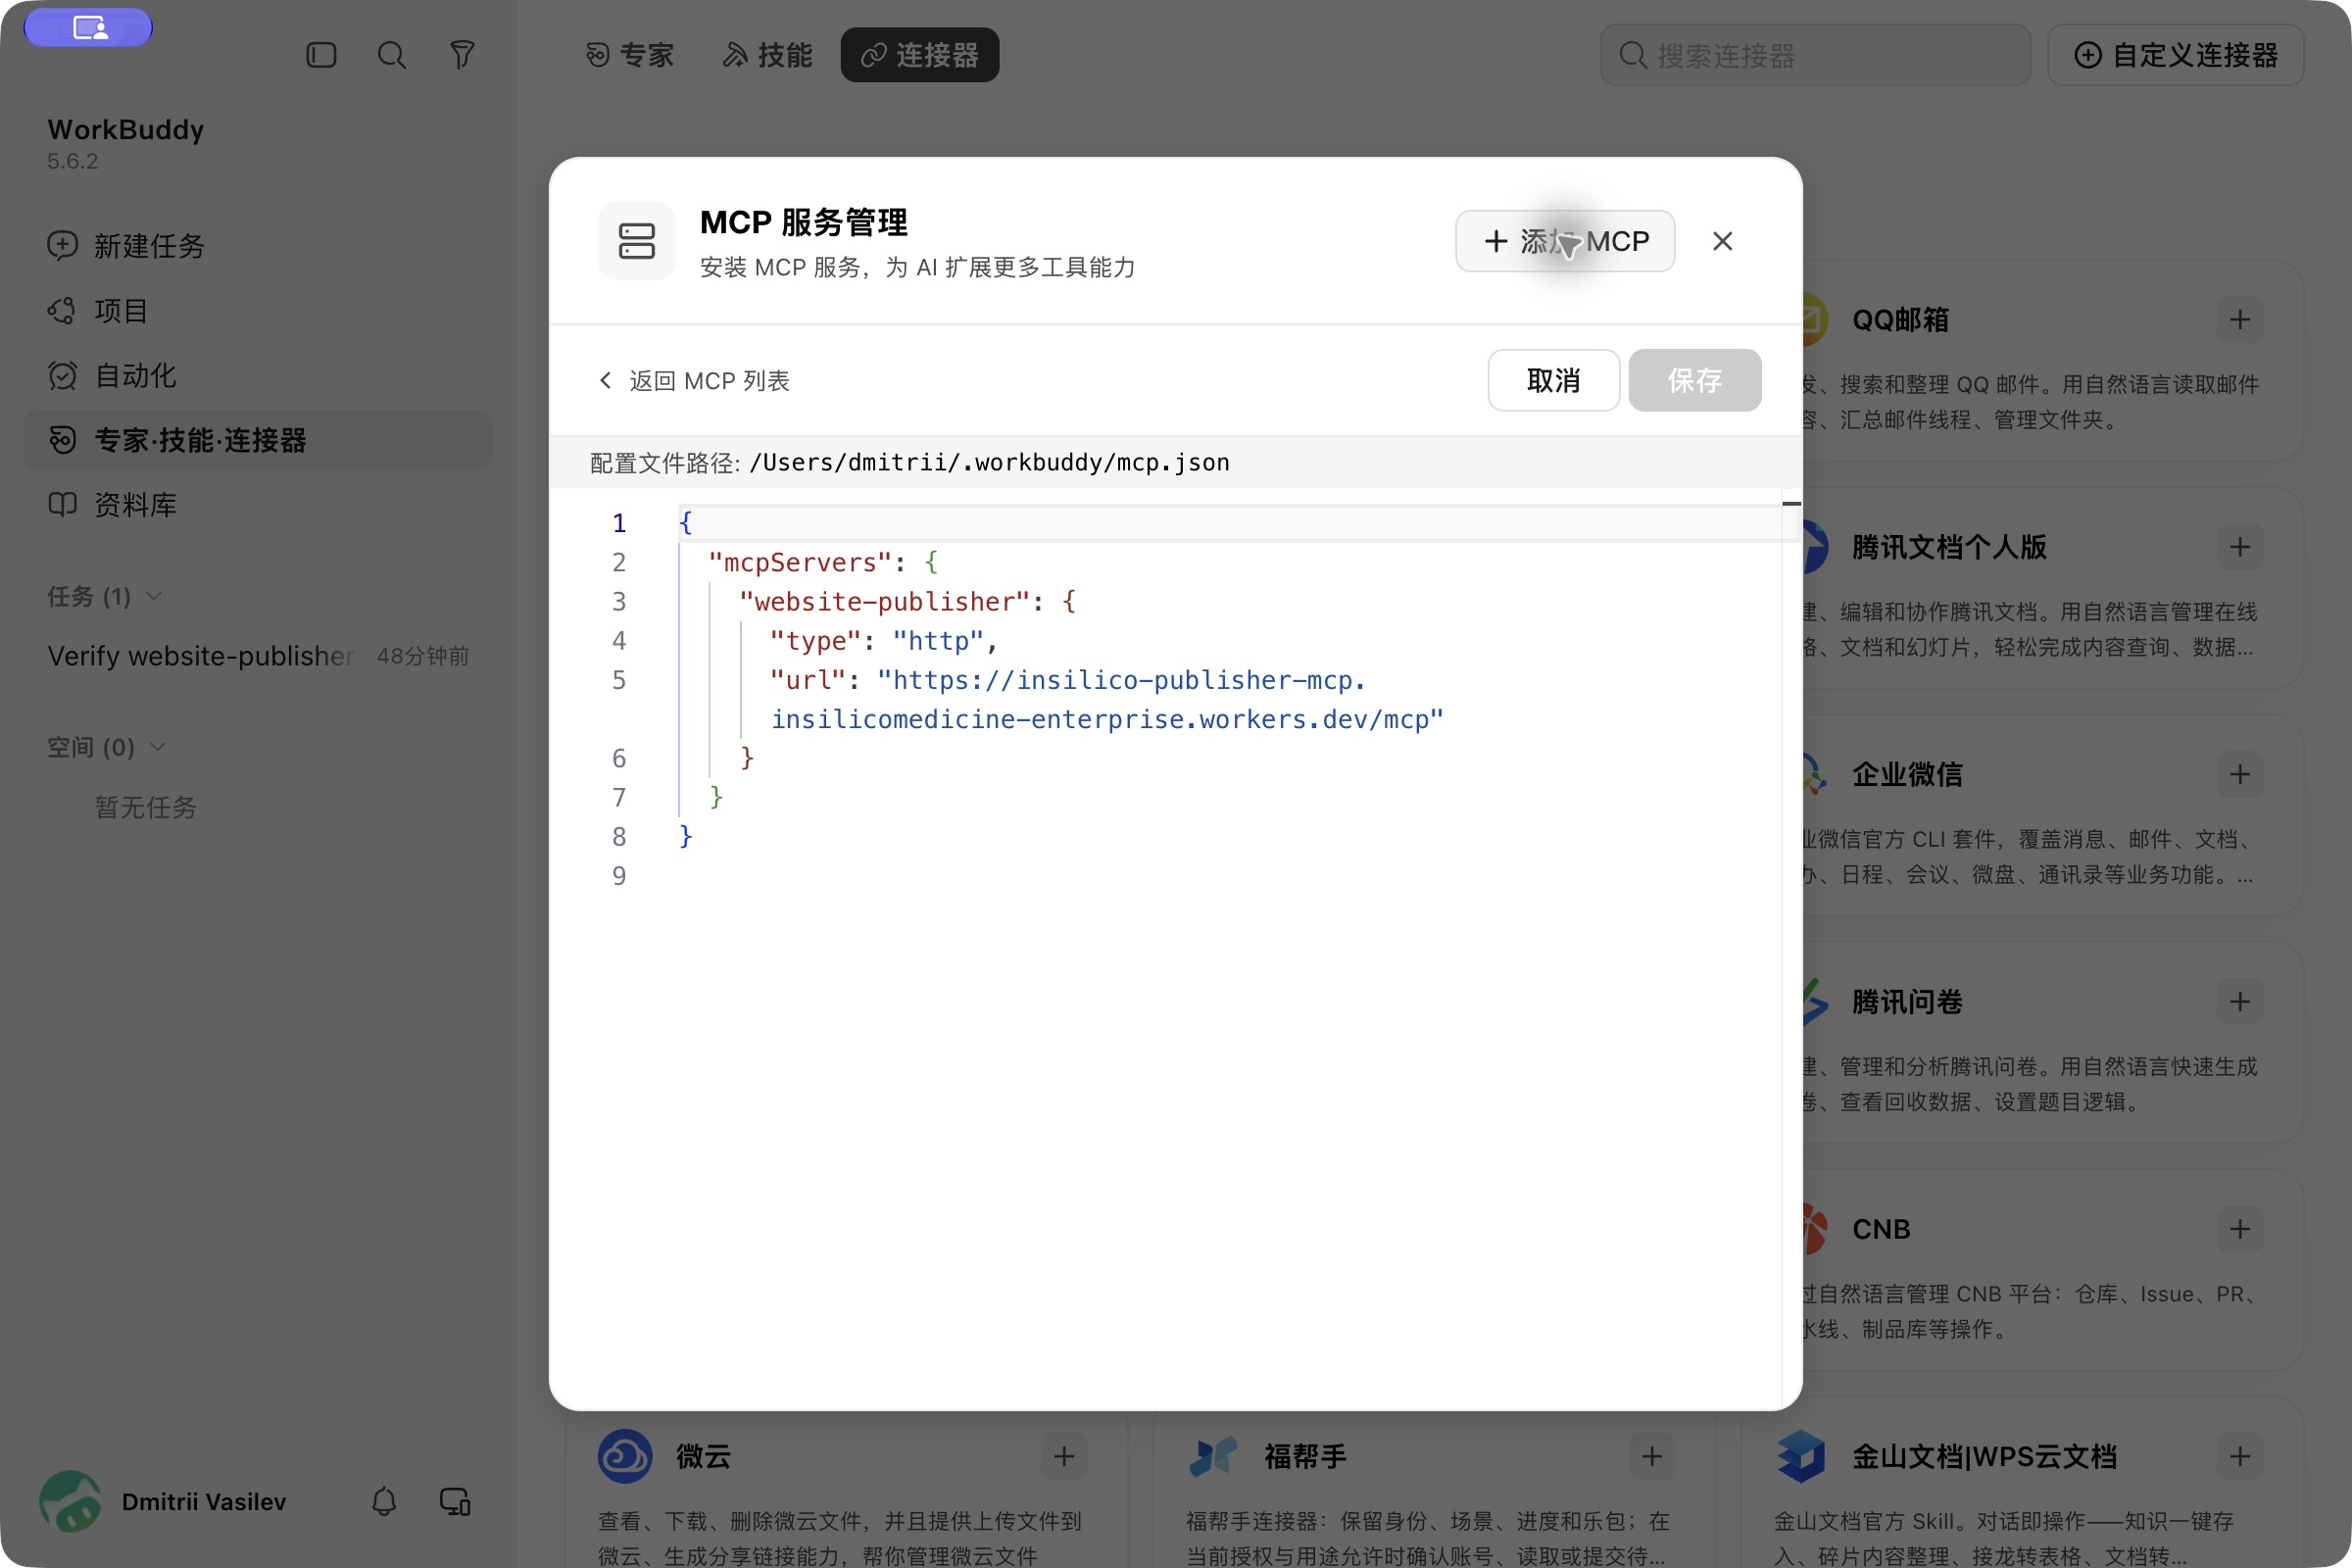Click the 搜索连接器 search field
This screenshot has width=2352, height=1568.
pos(1814,55)
